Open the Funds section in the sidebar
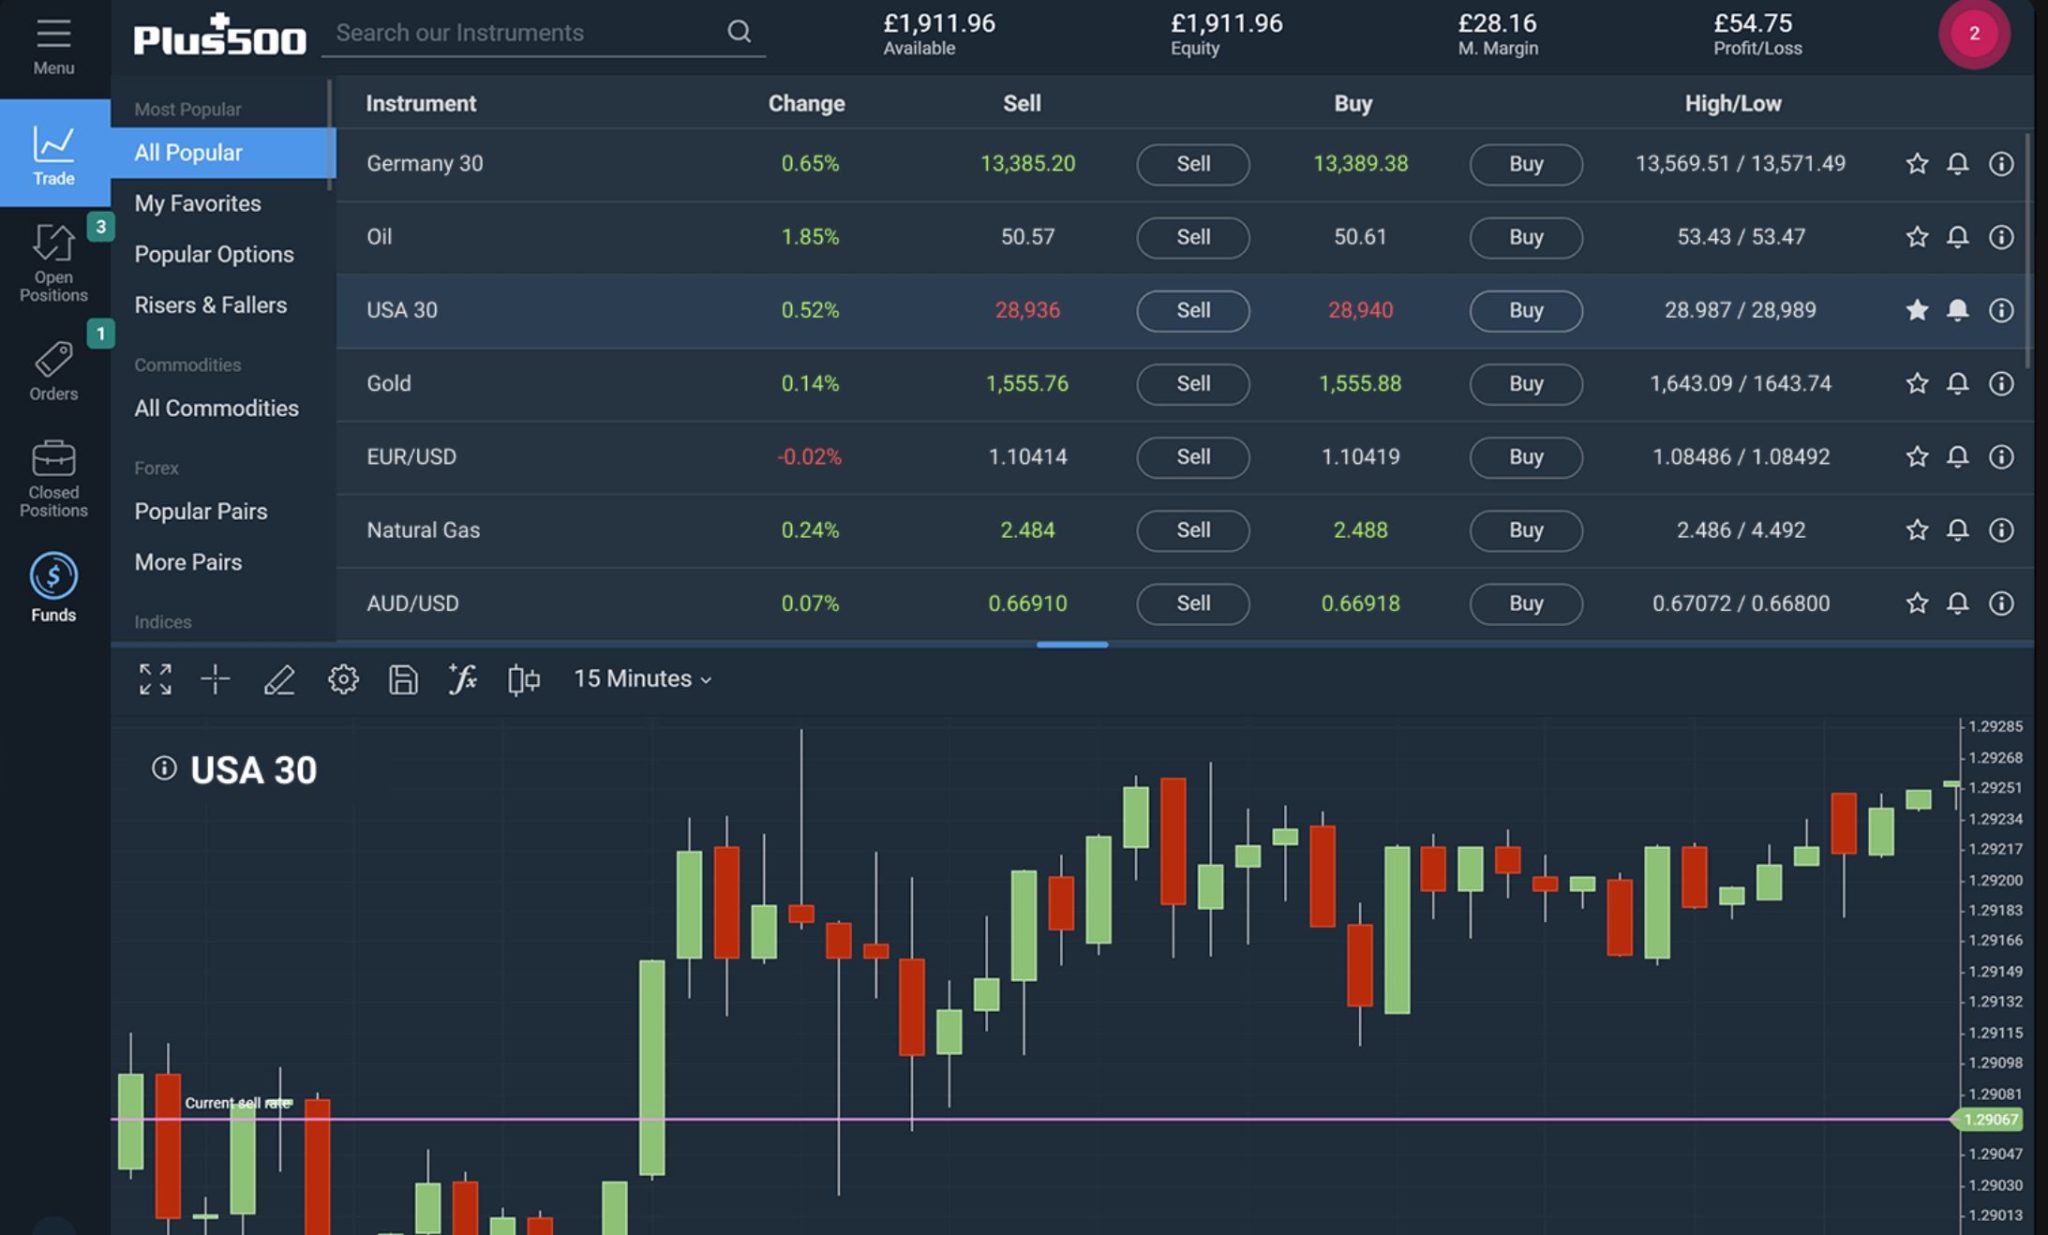 (53, 585)
